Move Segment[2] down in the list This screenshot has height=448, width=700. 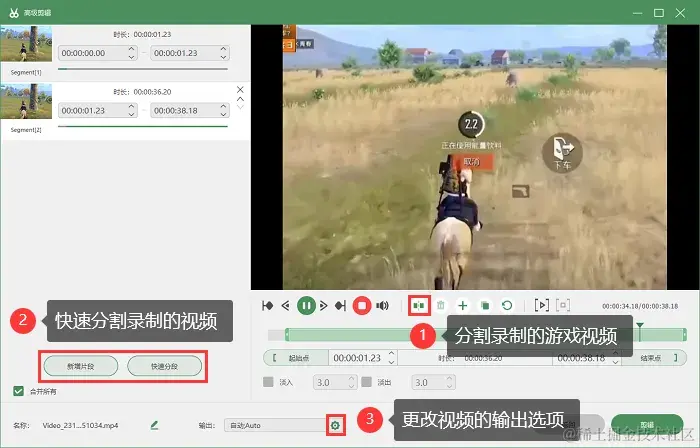pos(240,107)
